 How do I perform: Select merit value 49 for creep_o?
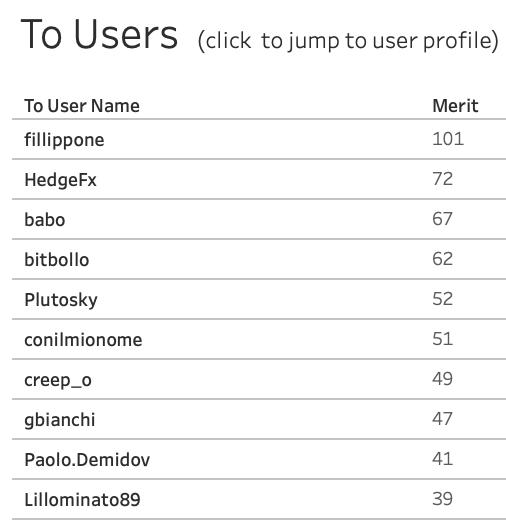[442, 379]
